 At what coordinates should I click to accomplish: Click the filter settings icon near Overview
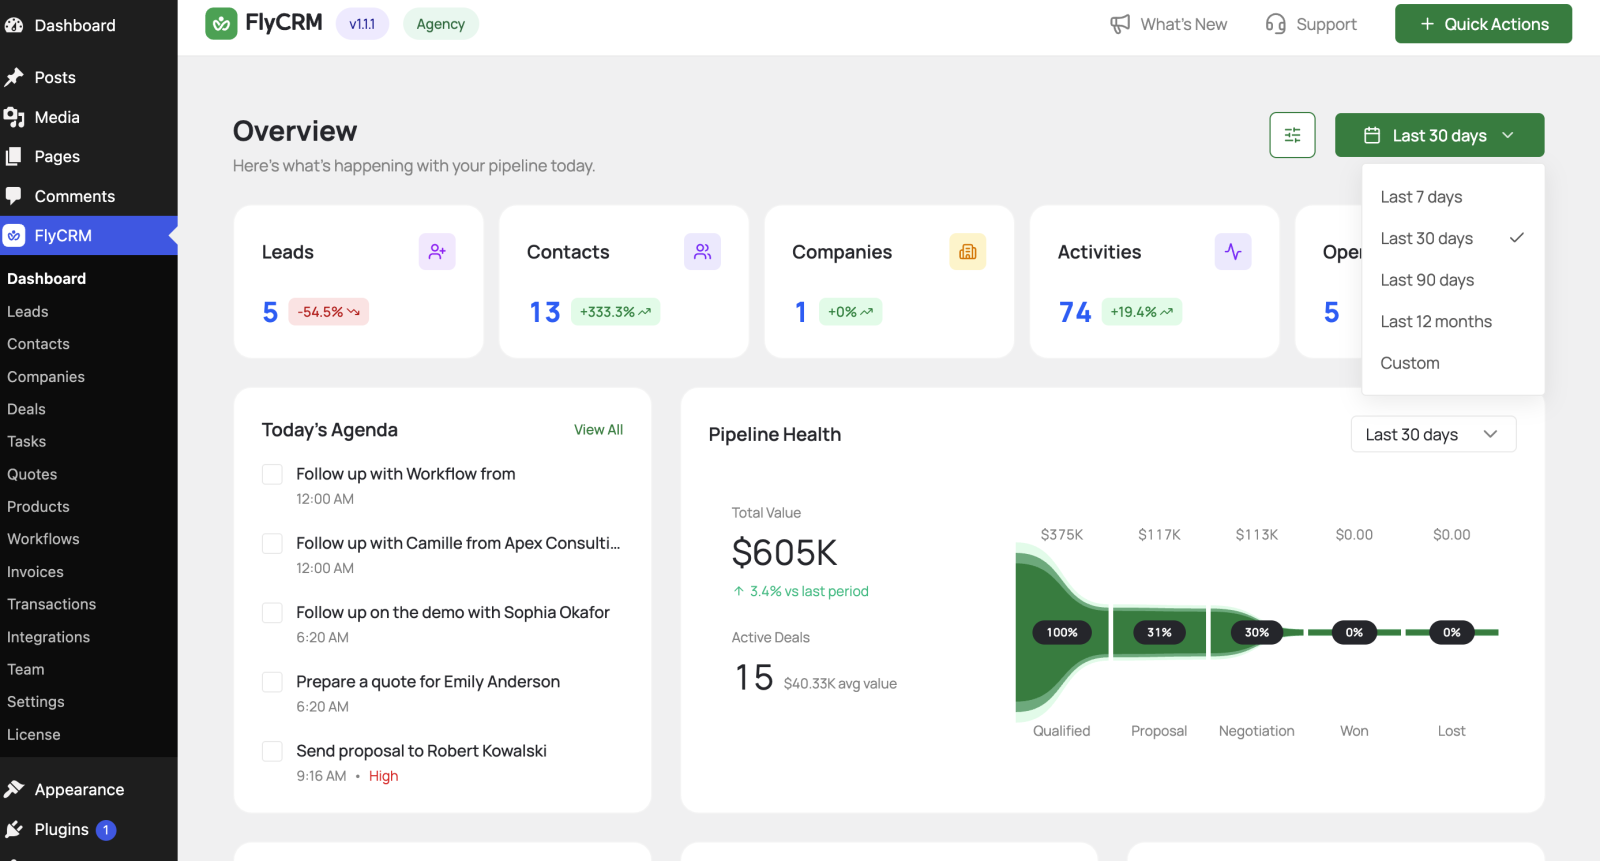coord(1292,135)
